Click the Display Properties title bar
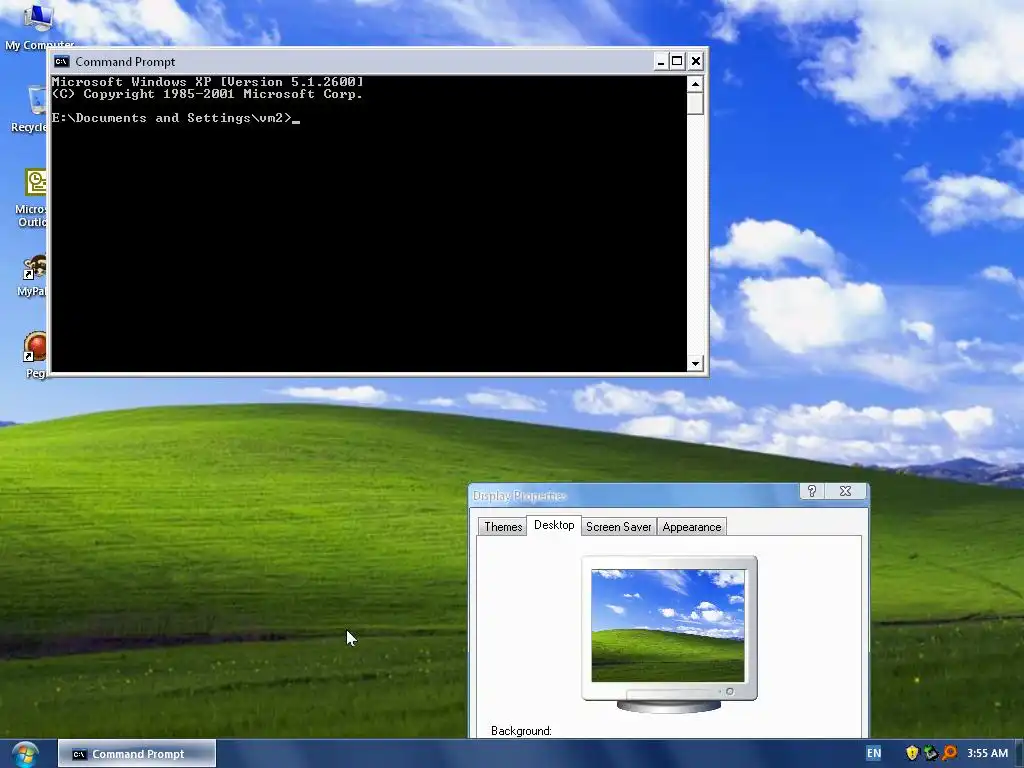 (633, 495)
